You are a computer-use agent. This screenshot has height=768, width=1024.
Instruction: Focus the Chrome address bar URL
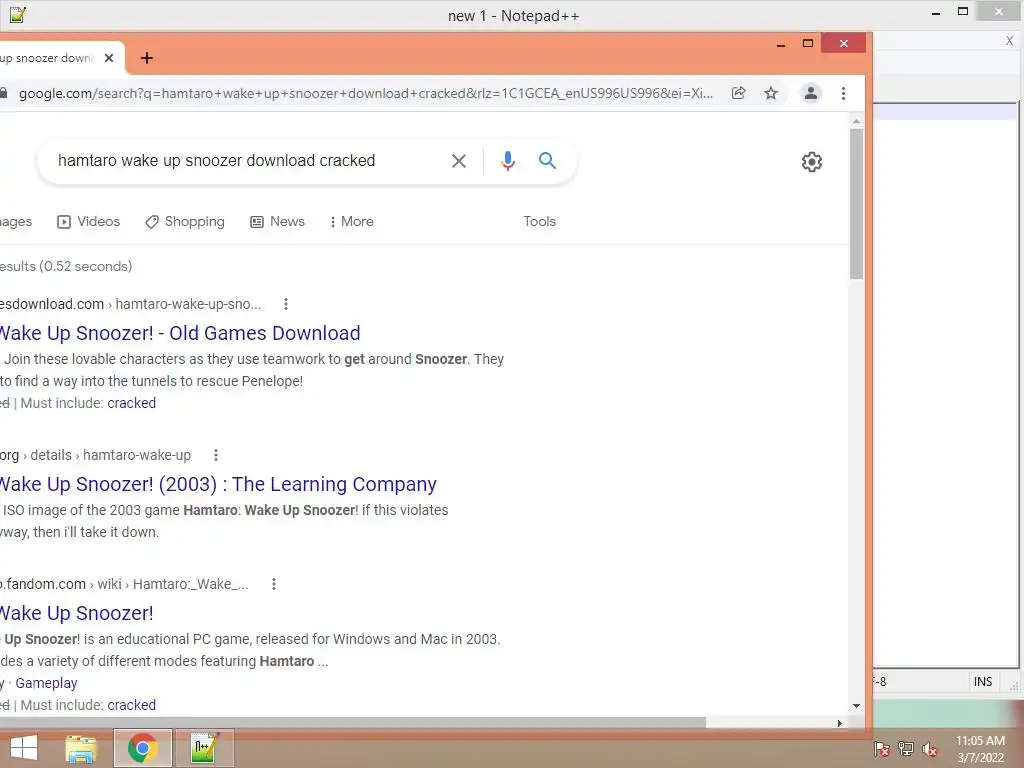(x=366, y=93)
